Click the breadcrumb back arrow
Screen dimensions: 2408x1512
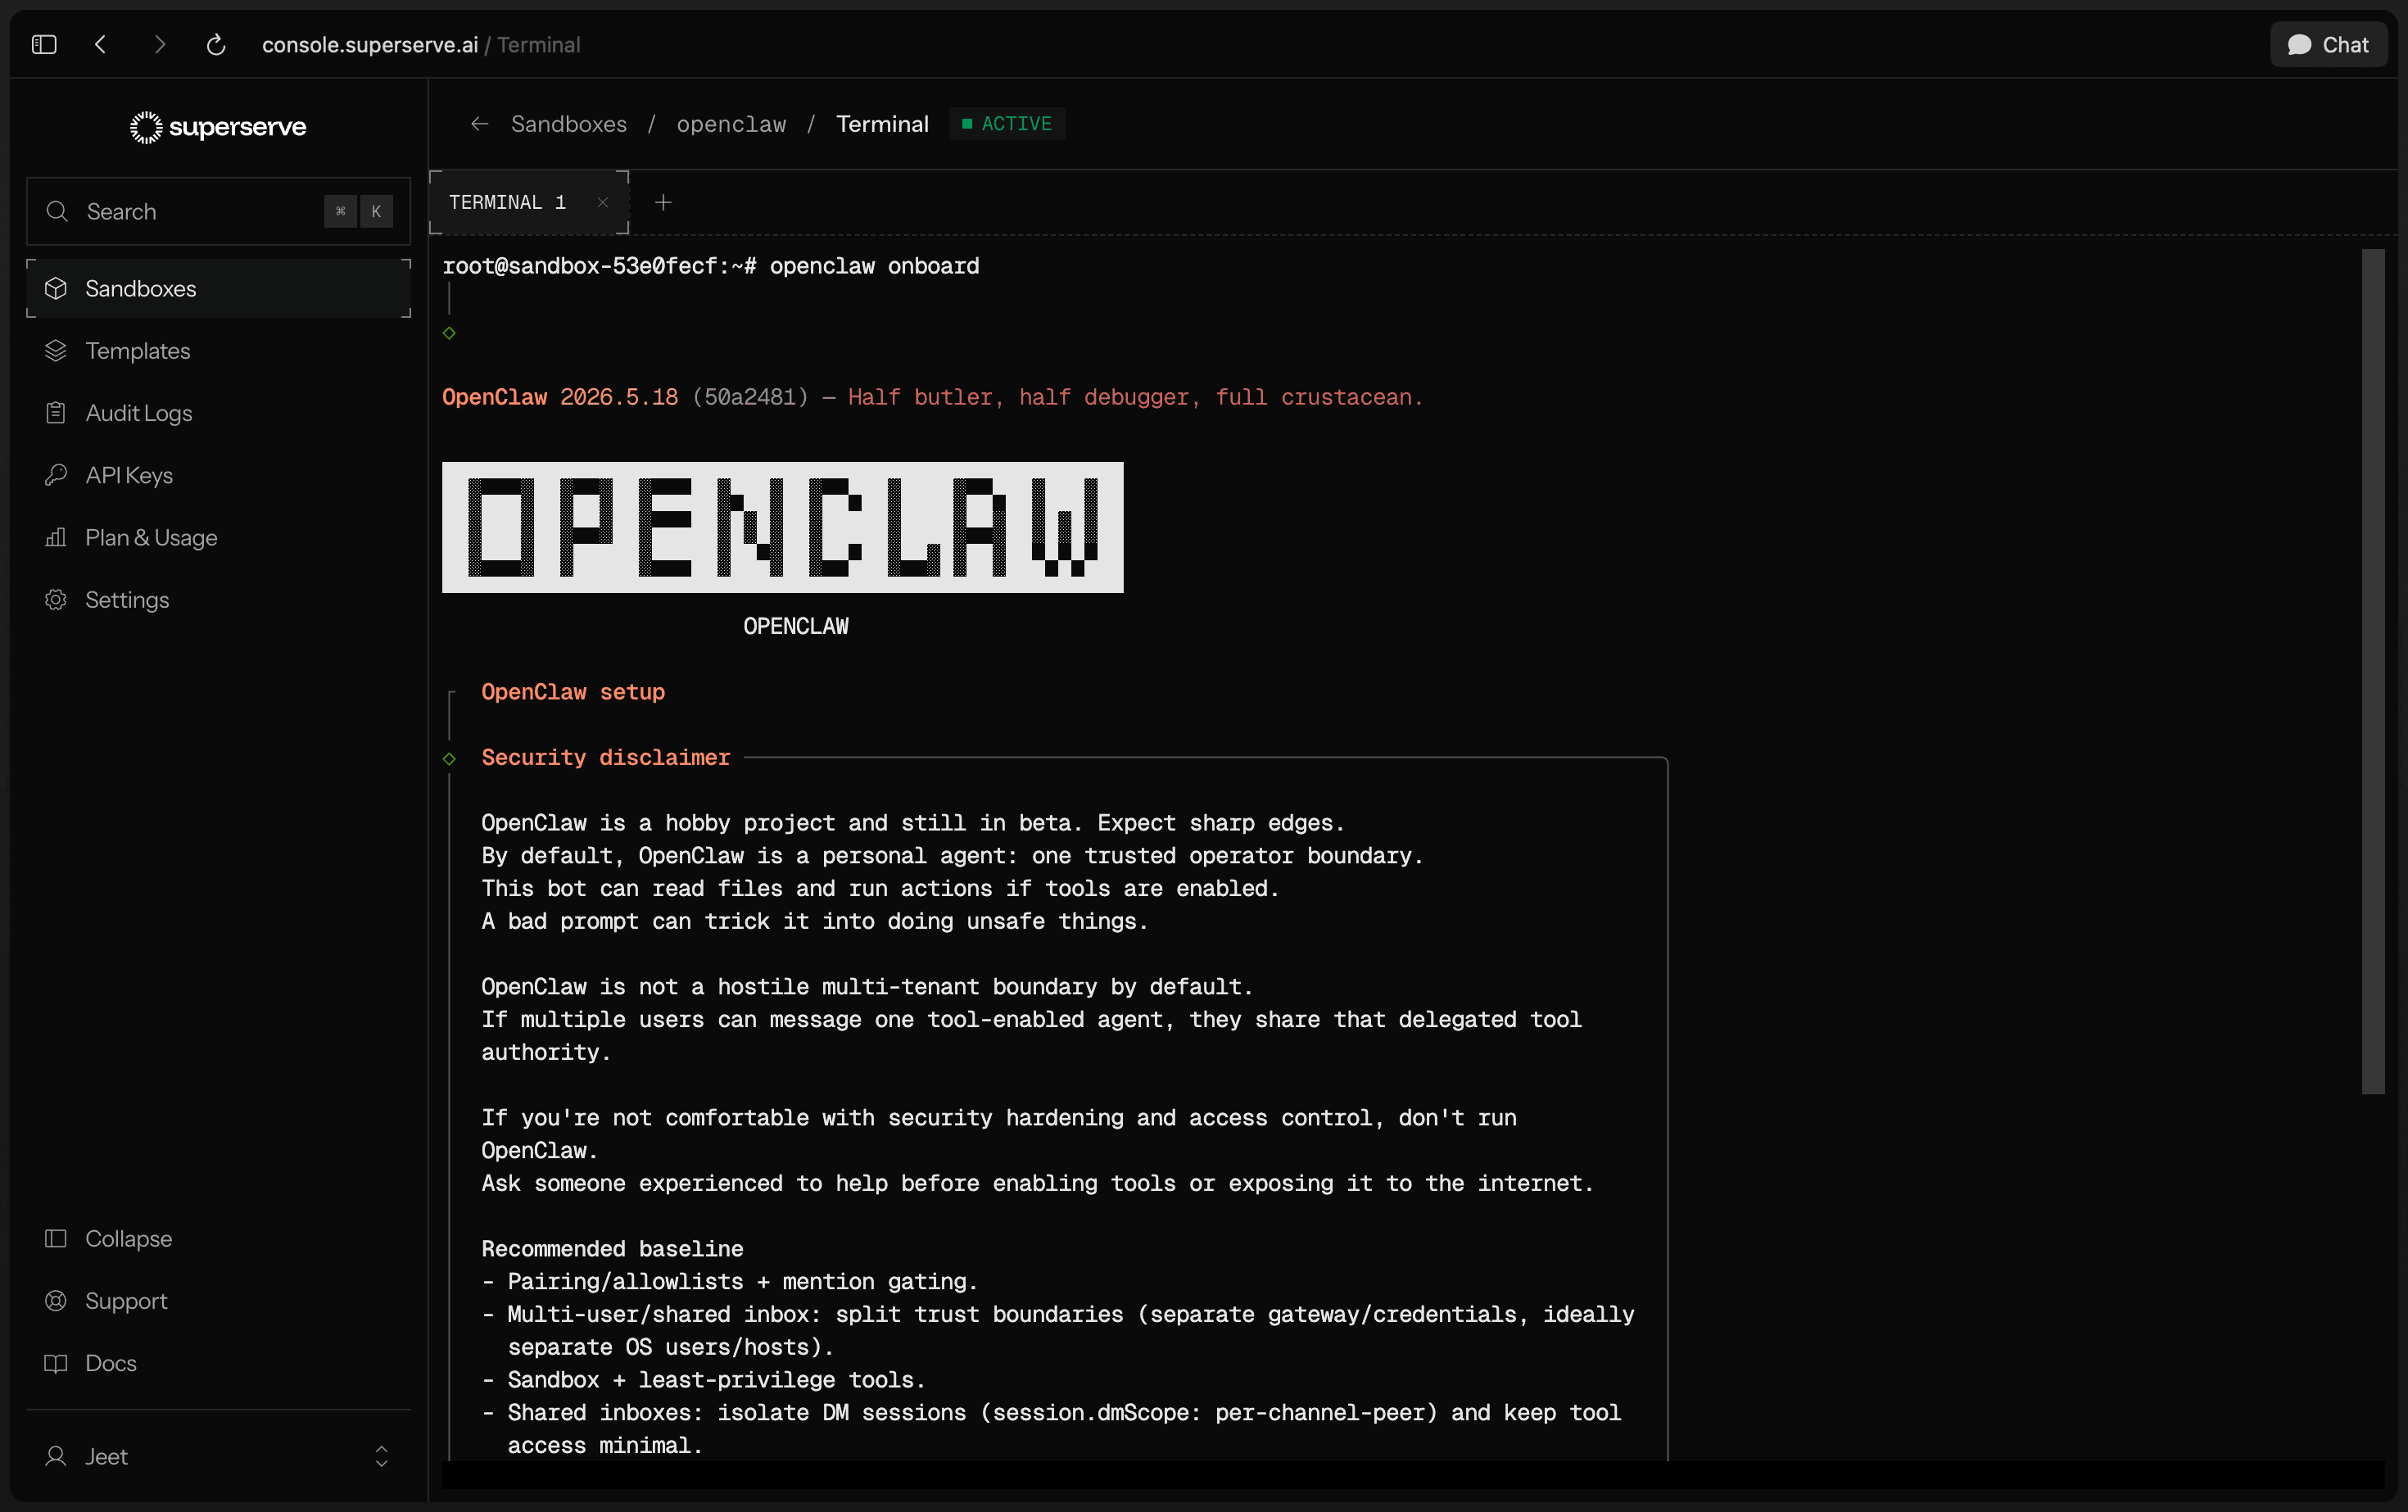point(480,124)
